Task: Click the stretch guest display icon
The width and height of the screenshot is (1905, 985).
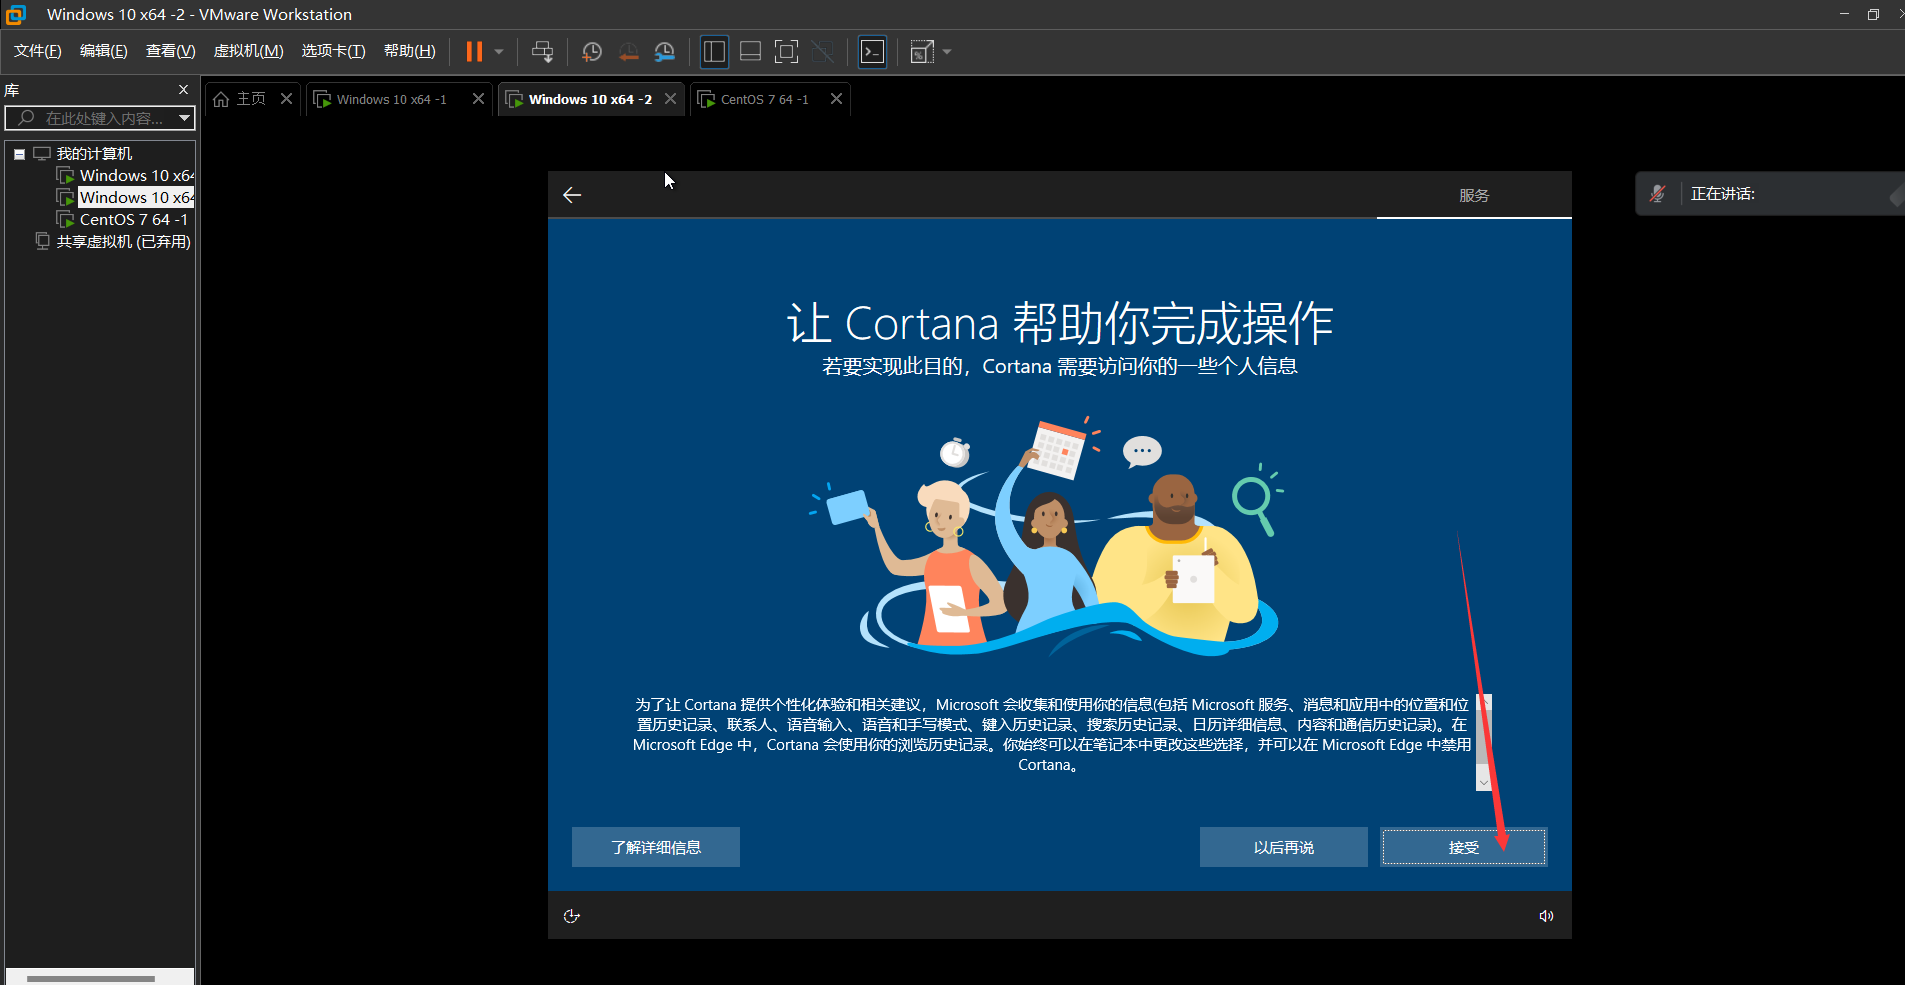Action: 922,52
